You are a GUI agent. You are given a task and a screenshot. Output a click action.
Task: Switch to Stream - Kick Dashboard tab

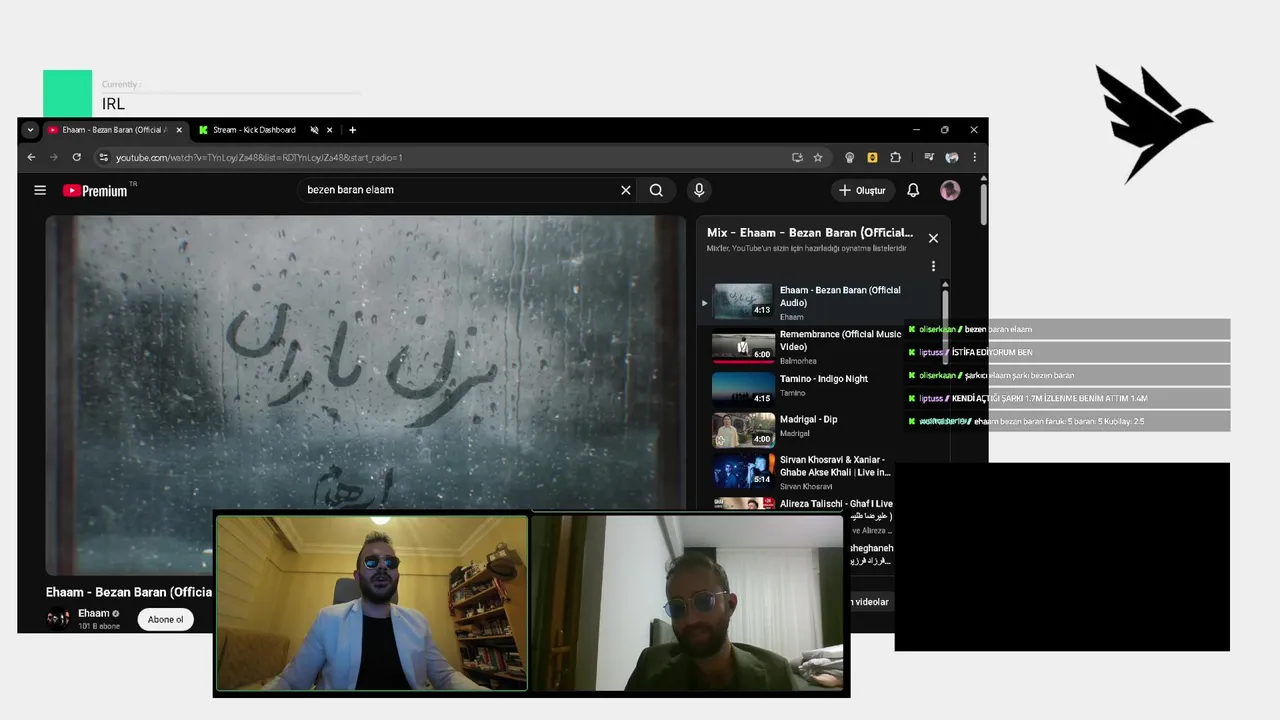click(x=254, y=130)
